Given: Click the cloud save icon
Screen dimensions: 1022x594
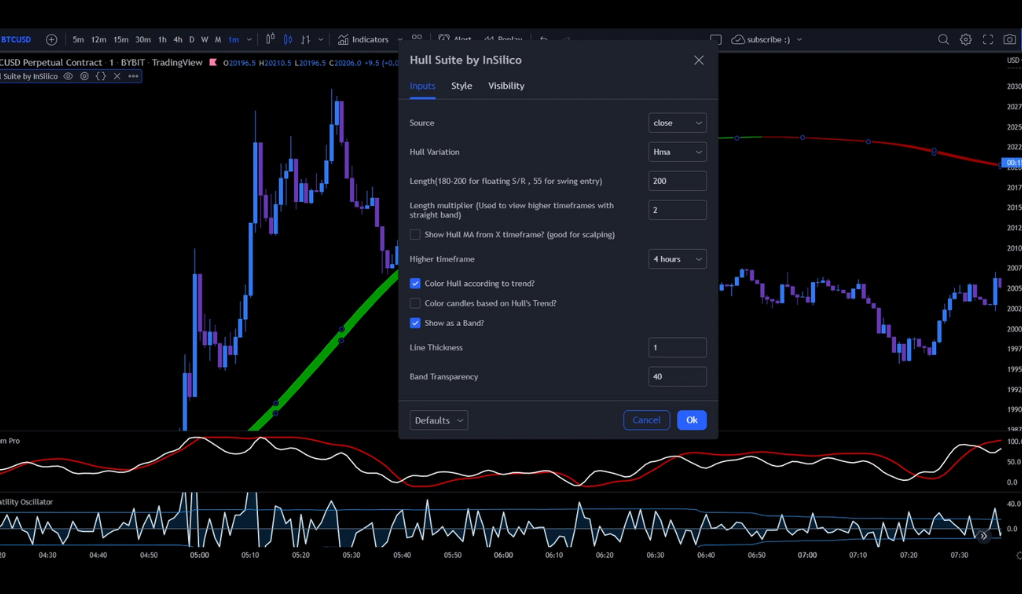Looking at the screenshot, I should click(738, 40).
